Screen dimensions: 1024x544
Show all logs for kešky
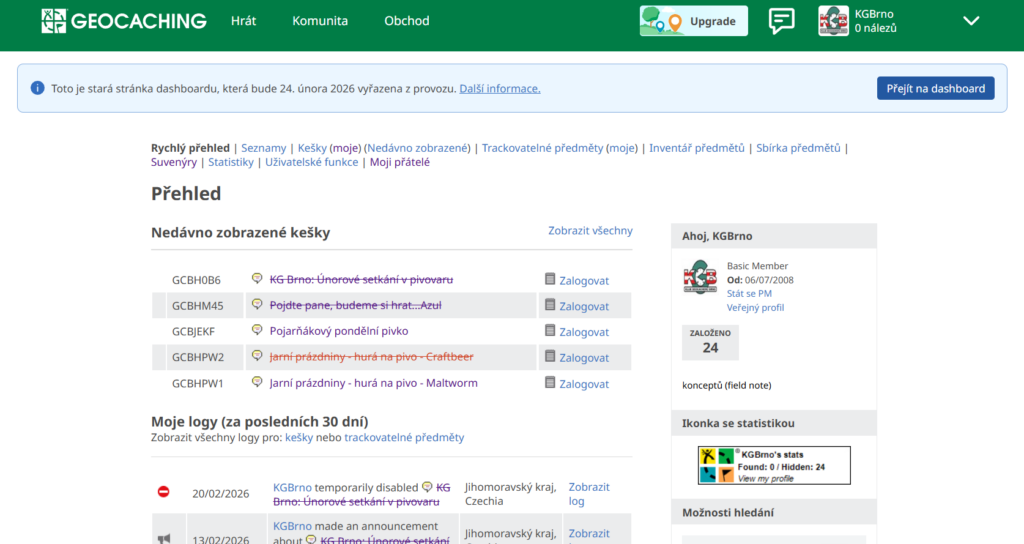pyautogui.click(x=299, y=438)
